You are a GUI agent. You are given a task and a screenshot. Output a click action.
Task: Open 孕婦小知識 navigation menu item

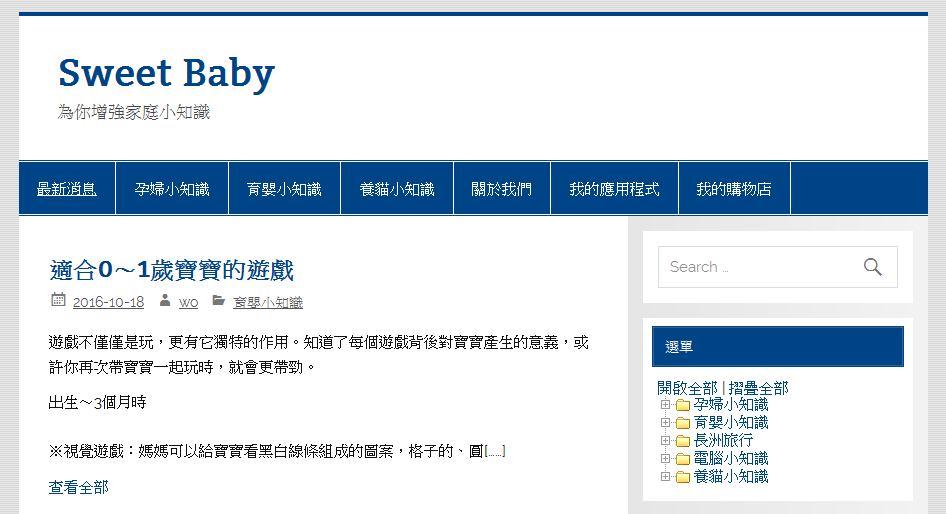(172, 189)
